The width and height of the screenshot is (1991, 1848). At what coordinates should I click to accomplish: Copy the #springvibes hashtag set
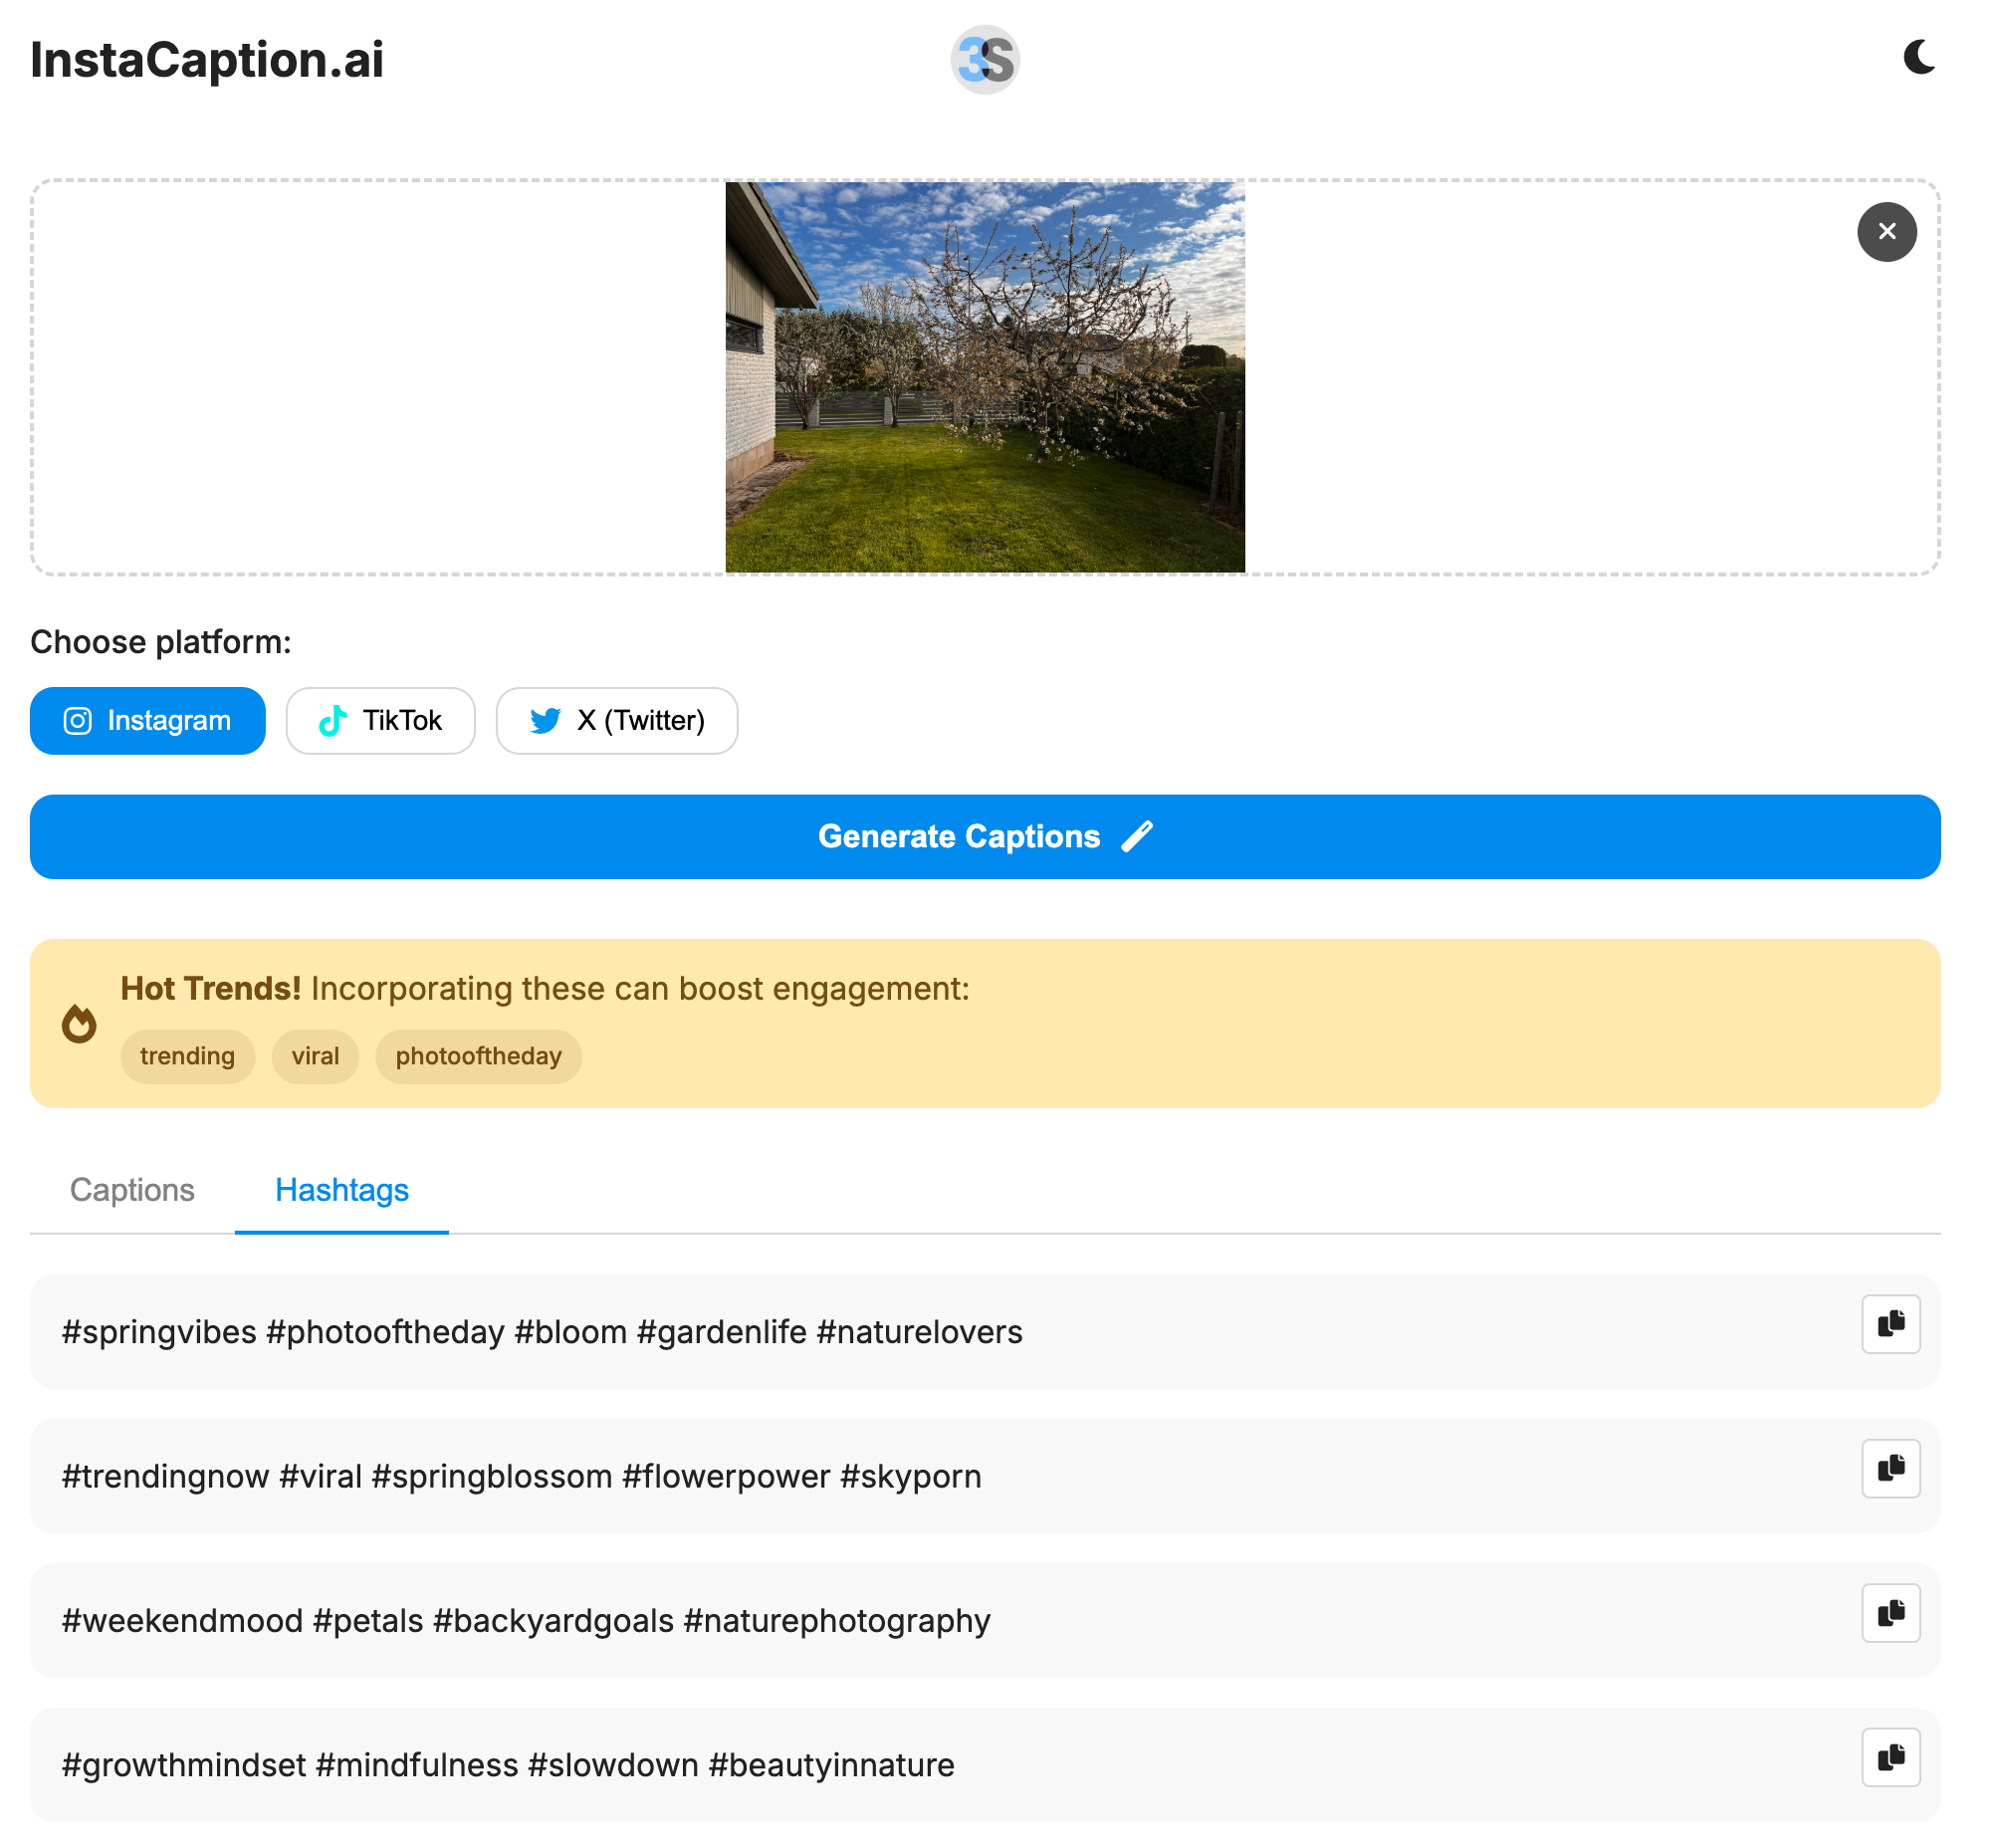[1890, 1324]
